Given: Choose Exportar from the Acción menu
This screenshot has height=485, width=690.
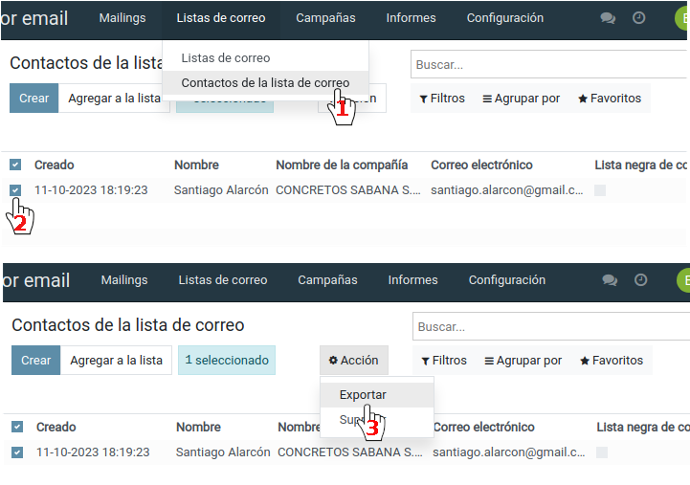Looking at the screenshot, I should (363, 394).
